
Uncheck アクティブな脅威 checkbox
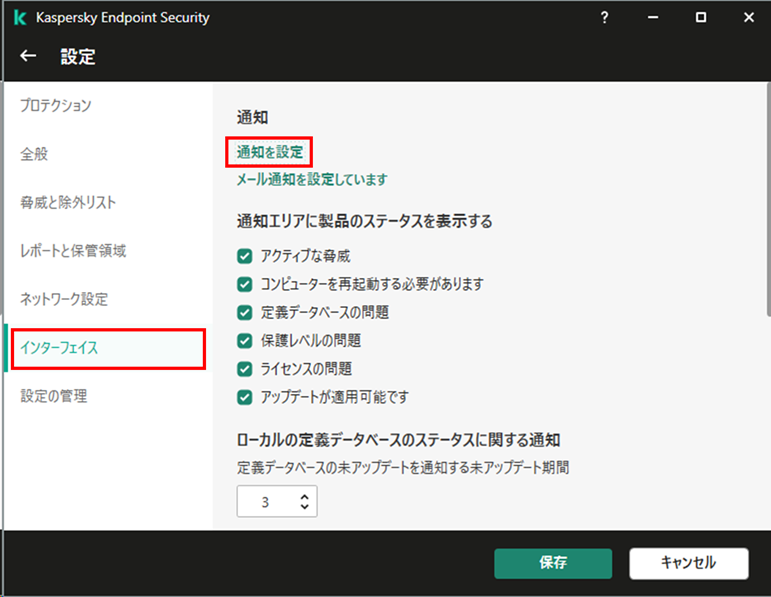pyautogui.click(x=244, y=256)
